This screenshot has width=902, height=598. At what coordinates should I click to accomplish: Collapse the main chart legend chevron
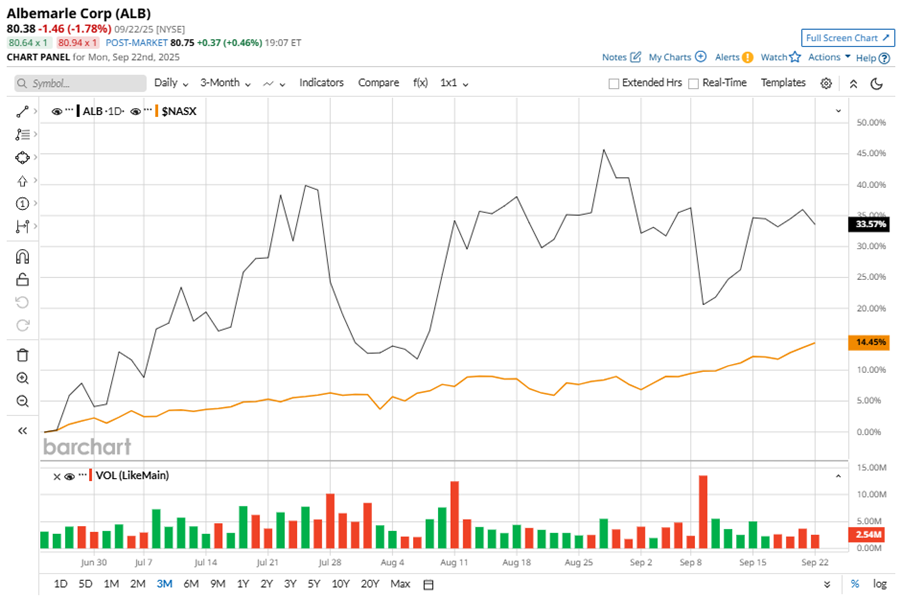click(x=838, y=110)
